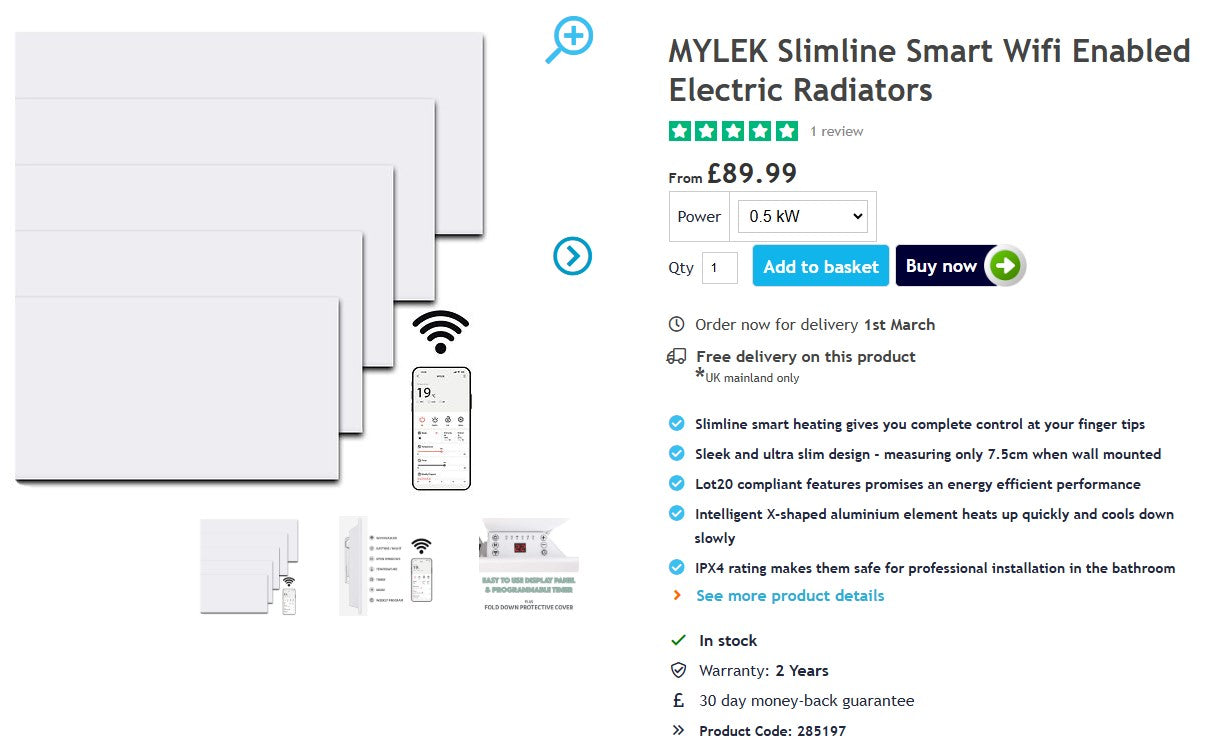Click the free delivery van icon
Viewport: 1207px width, 743px height.
tap(677, 356)
